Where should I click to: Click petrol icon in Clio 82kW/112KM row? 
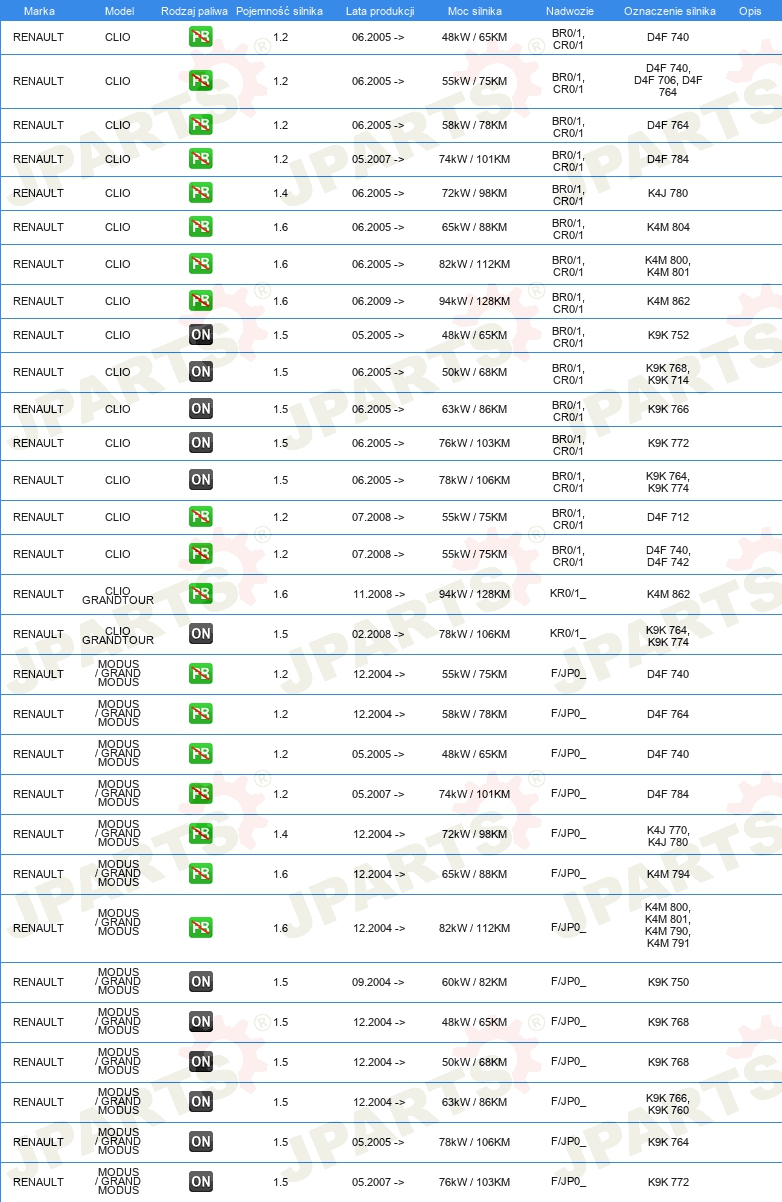(201, 264)
